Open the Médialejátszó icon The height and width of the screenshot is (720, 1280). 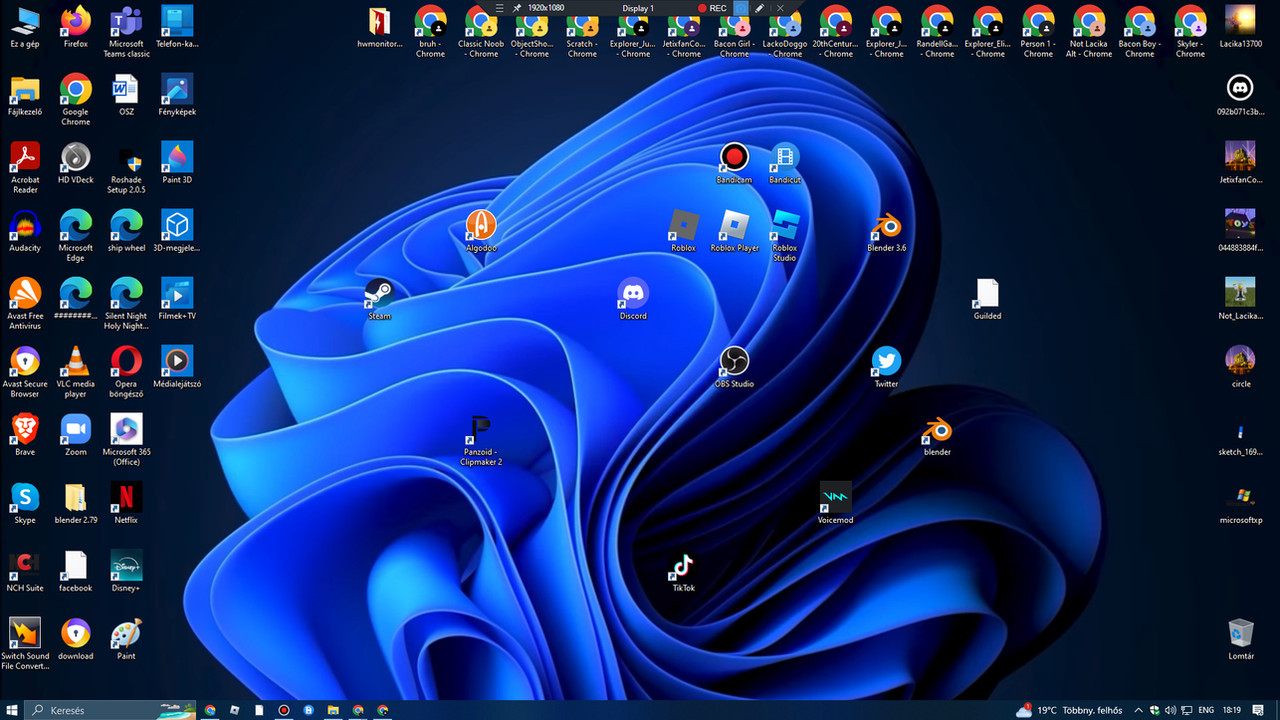(x=177, y=367)
